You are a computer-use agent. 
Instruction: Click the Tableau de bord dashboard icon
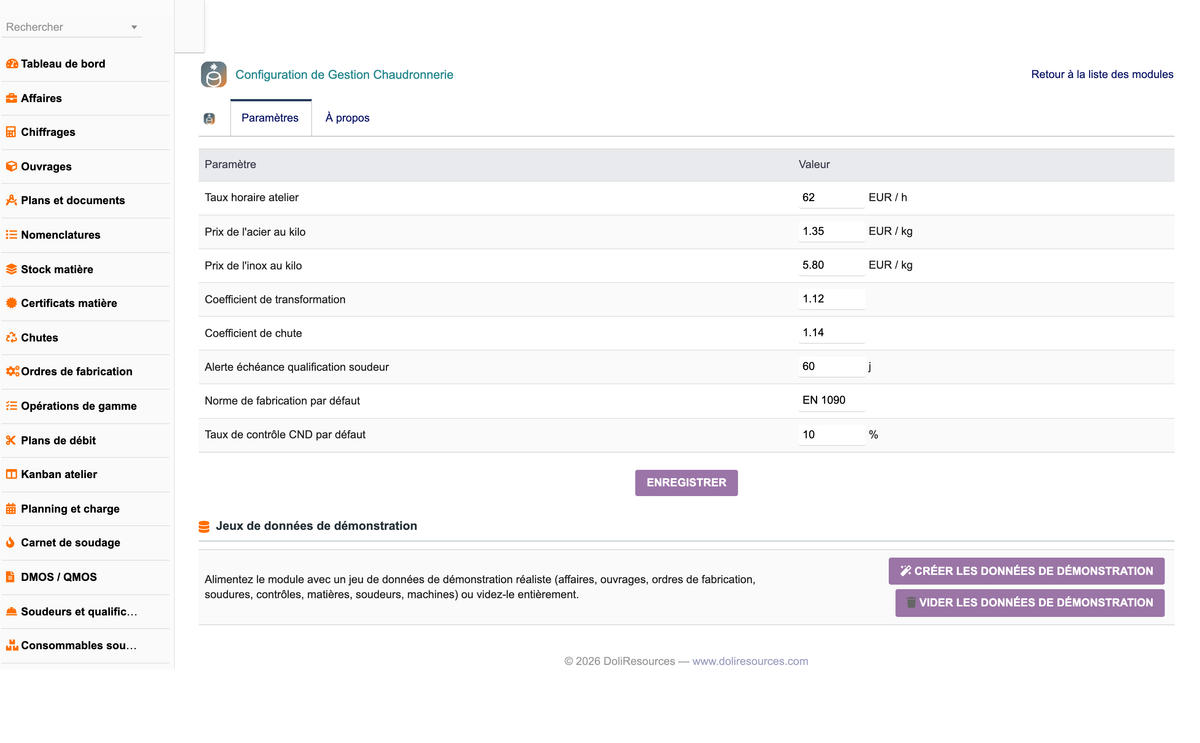coord(12,64)
